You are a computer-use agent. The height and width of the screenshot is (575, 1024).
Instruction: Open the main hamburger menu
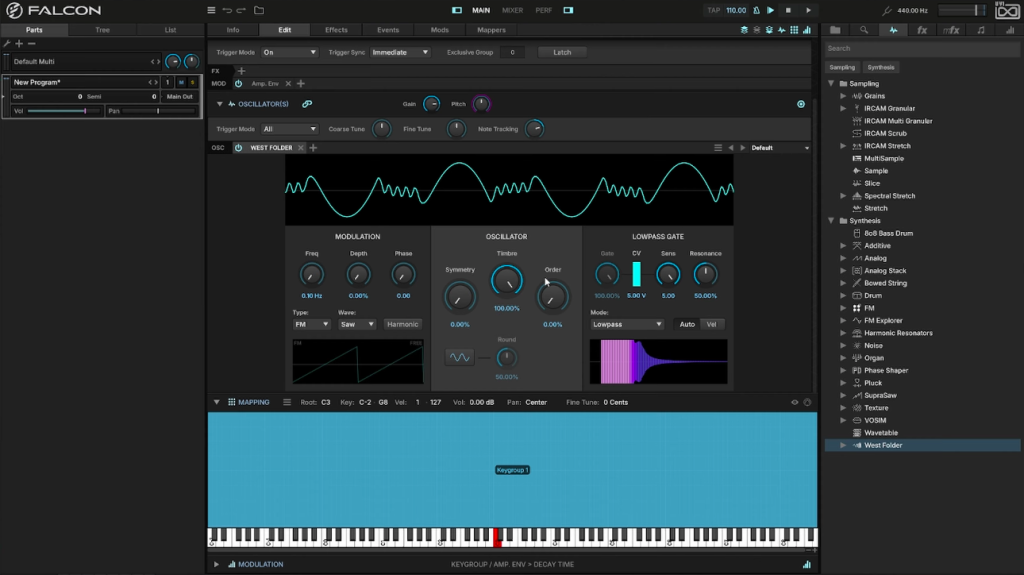[x=211, y=10]
